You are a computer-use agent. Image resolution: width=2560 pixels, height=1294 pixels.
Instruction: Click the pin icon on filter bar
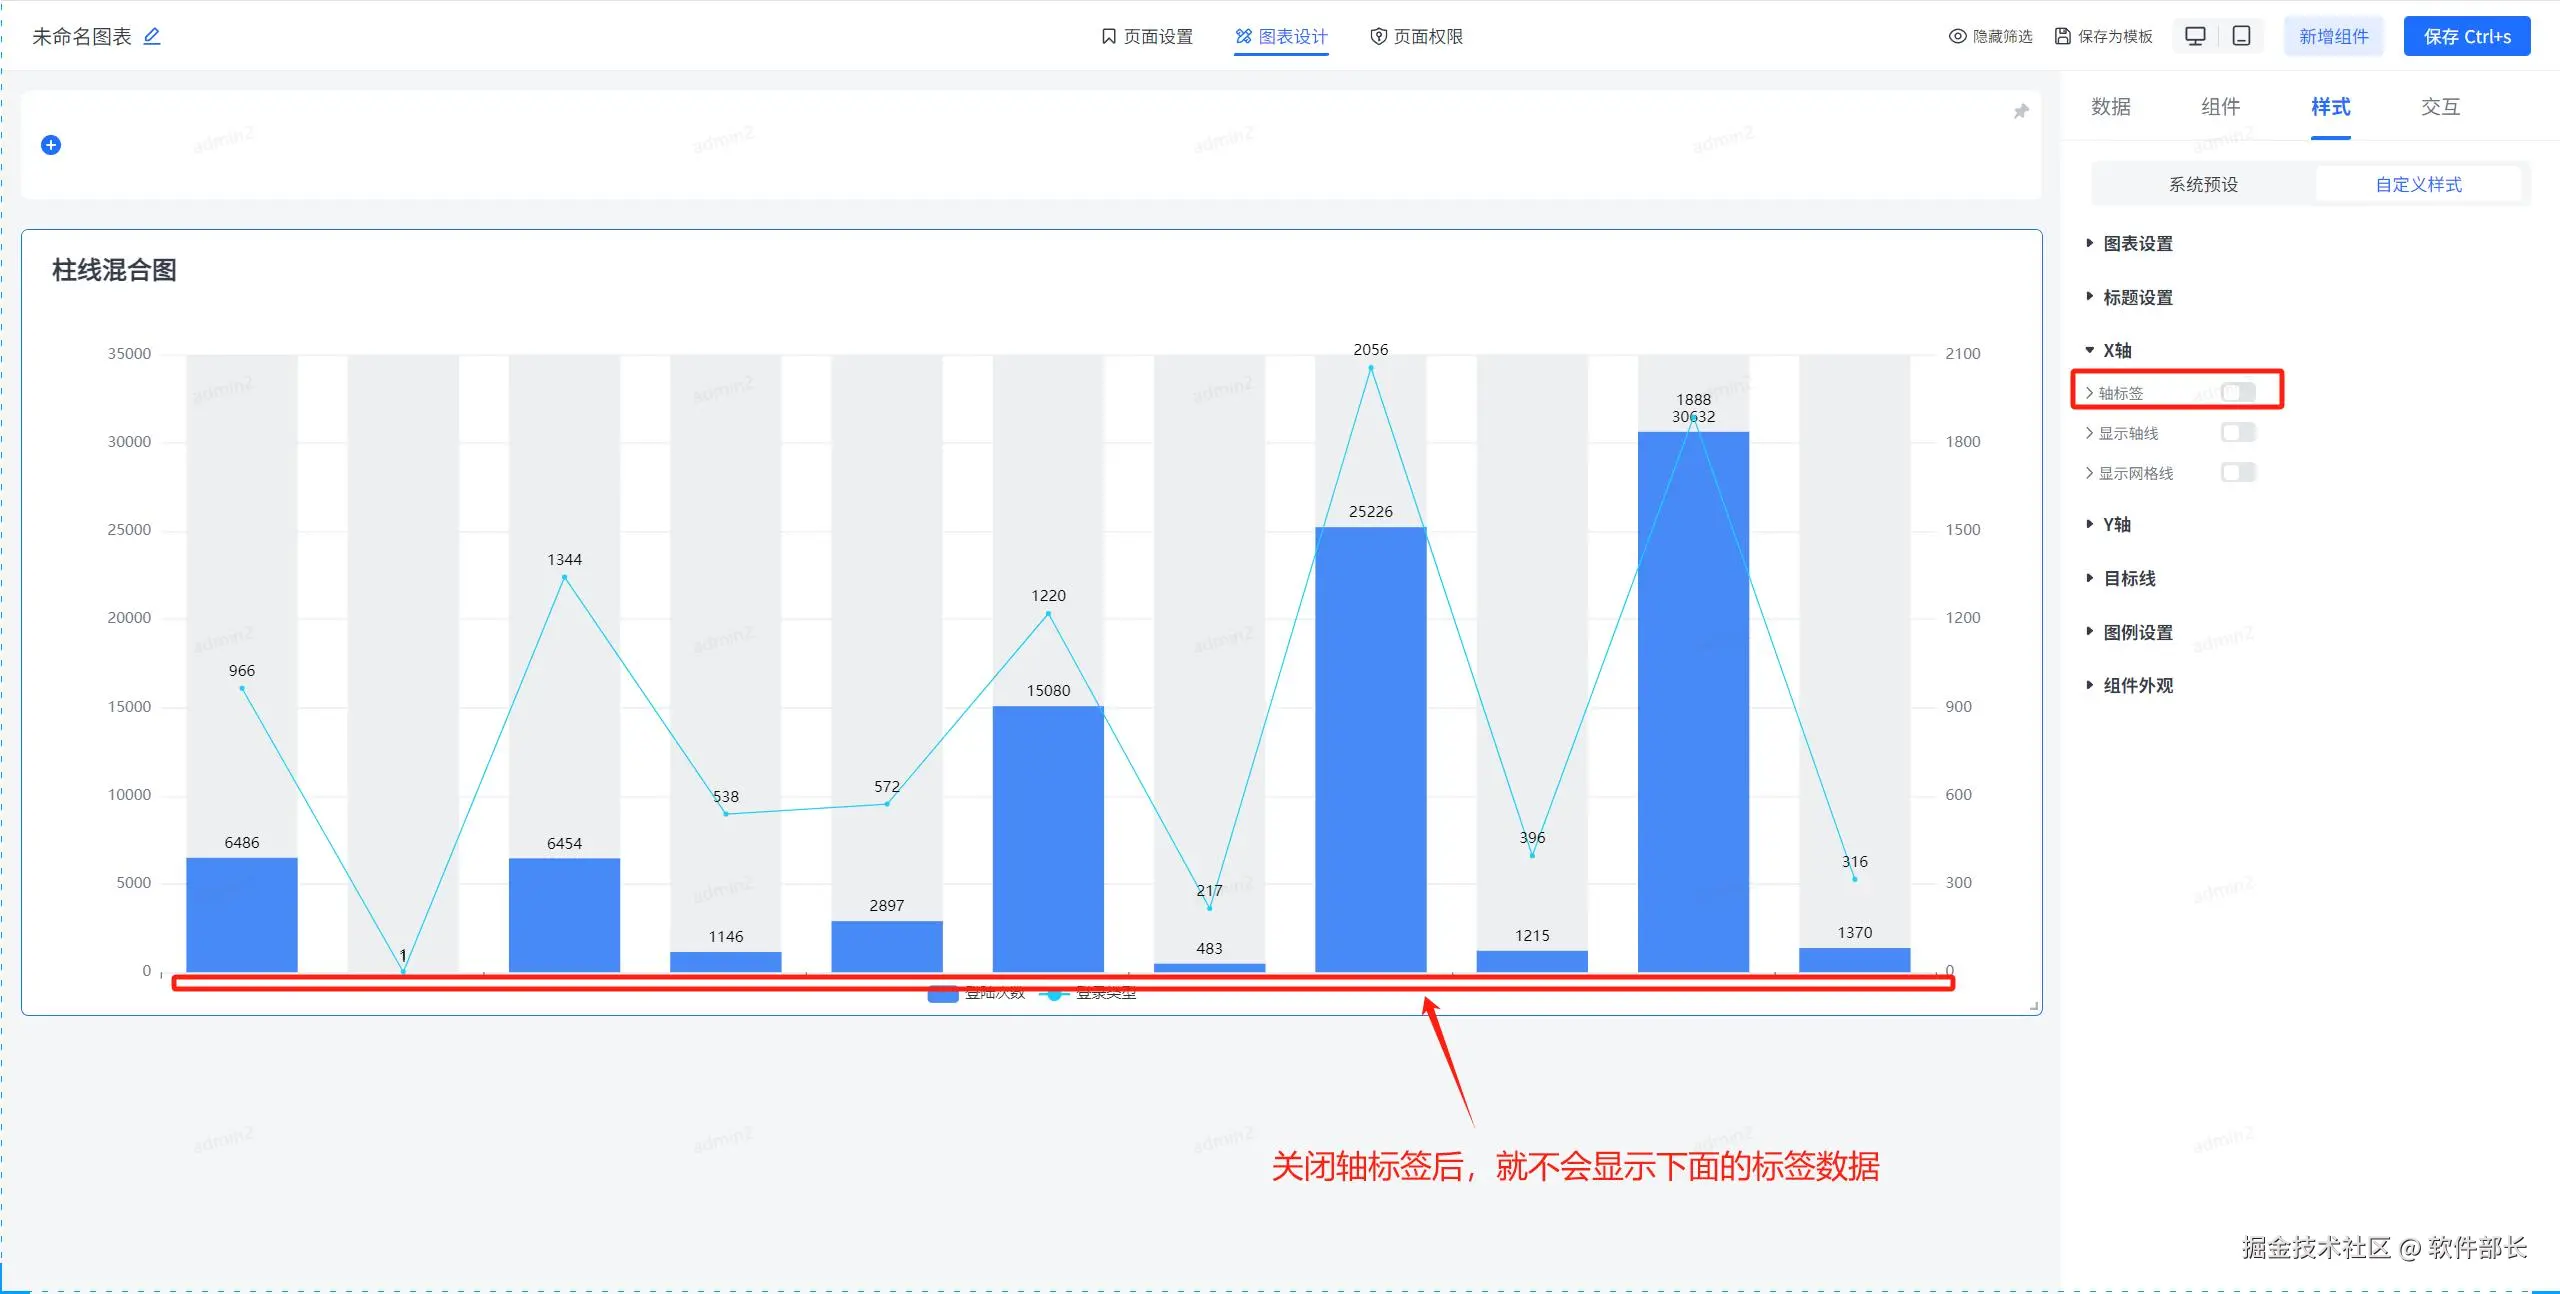(2021, 111)
